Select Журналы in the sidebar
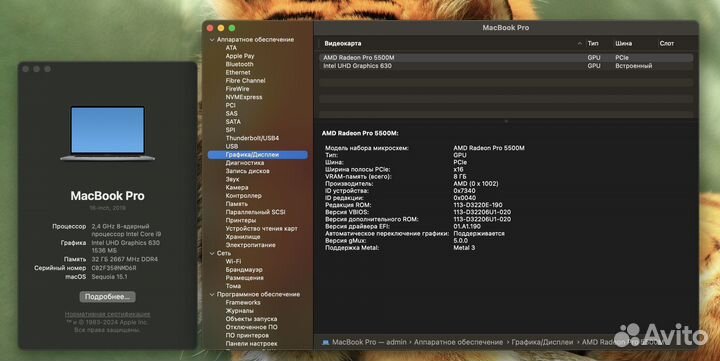The width and height of the screenshot is (720, 361). coord(239,311)
